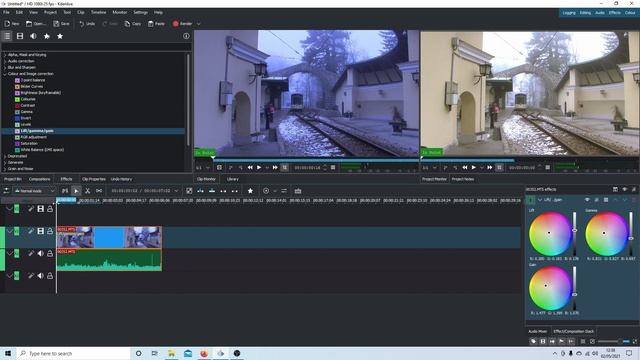Expand Alpha, Mask and Keying category

coord(5,55)
